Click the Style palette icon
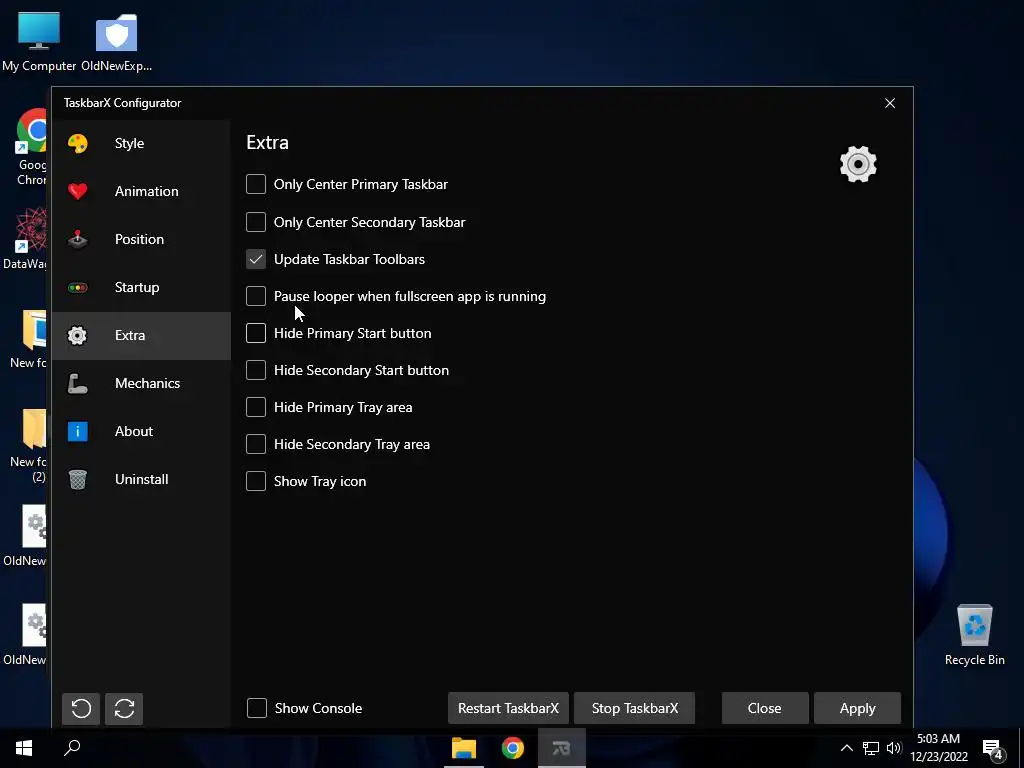The height and width of the screenshot is (768, 1024). pos(78,143)
